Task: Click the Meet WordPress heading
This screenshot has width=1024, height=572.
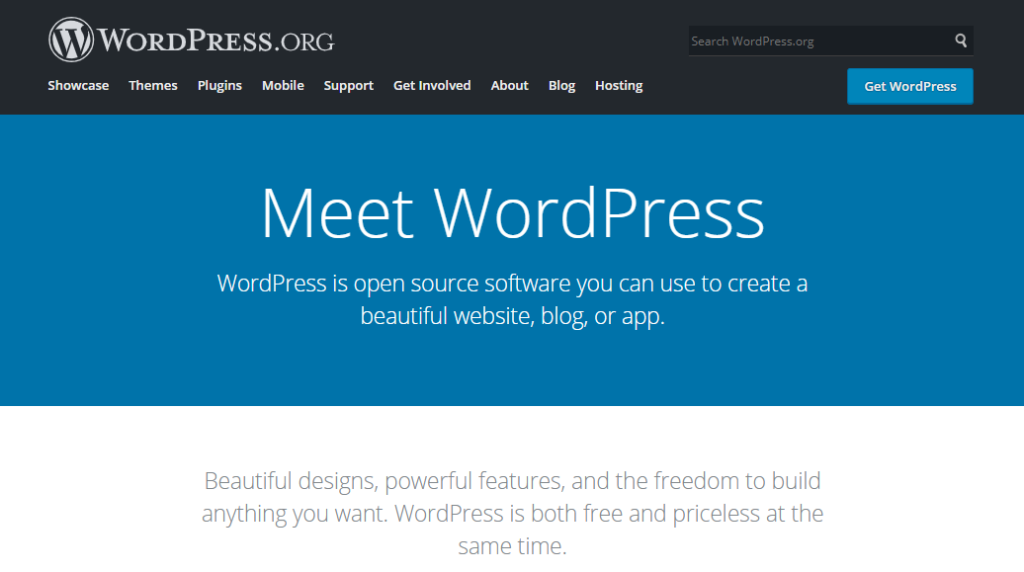Action: (513, 213)
